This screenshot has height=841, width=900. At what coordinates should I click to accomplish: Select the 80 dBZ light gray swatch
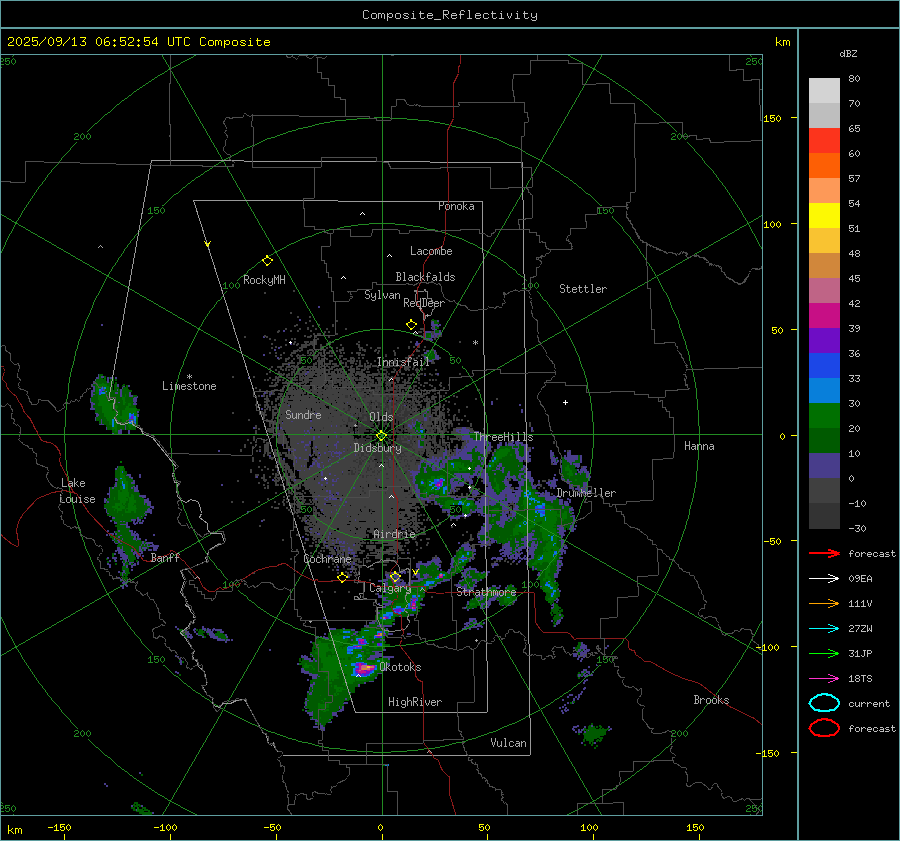(824, 90)
